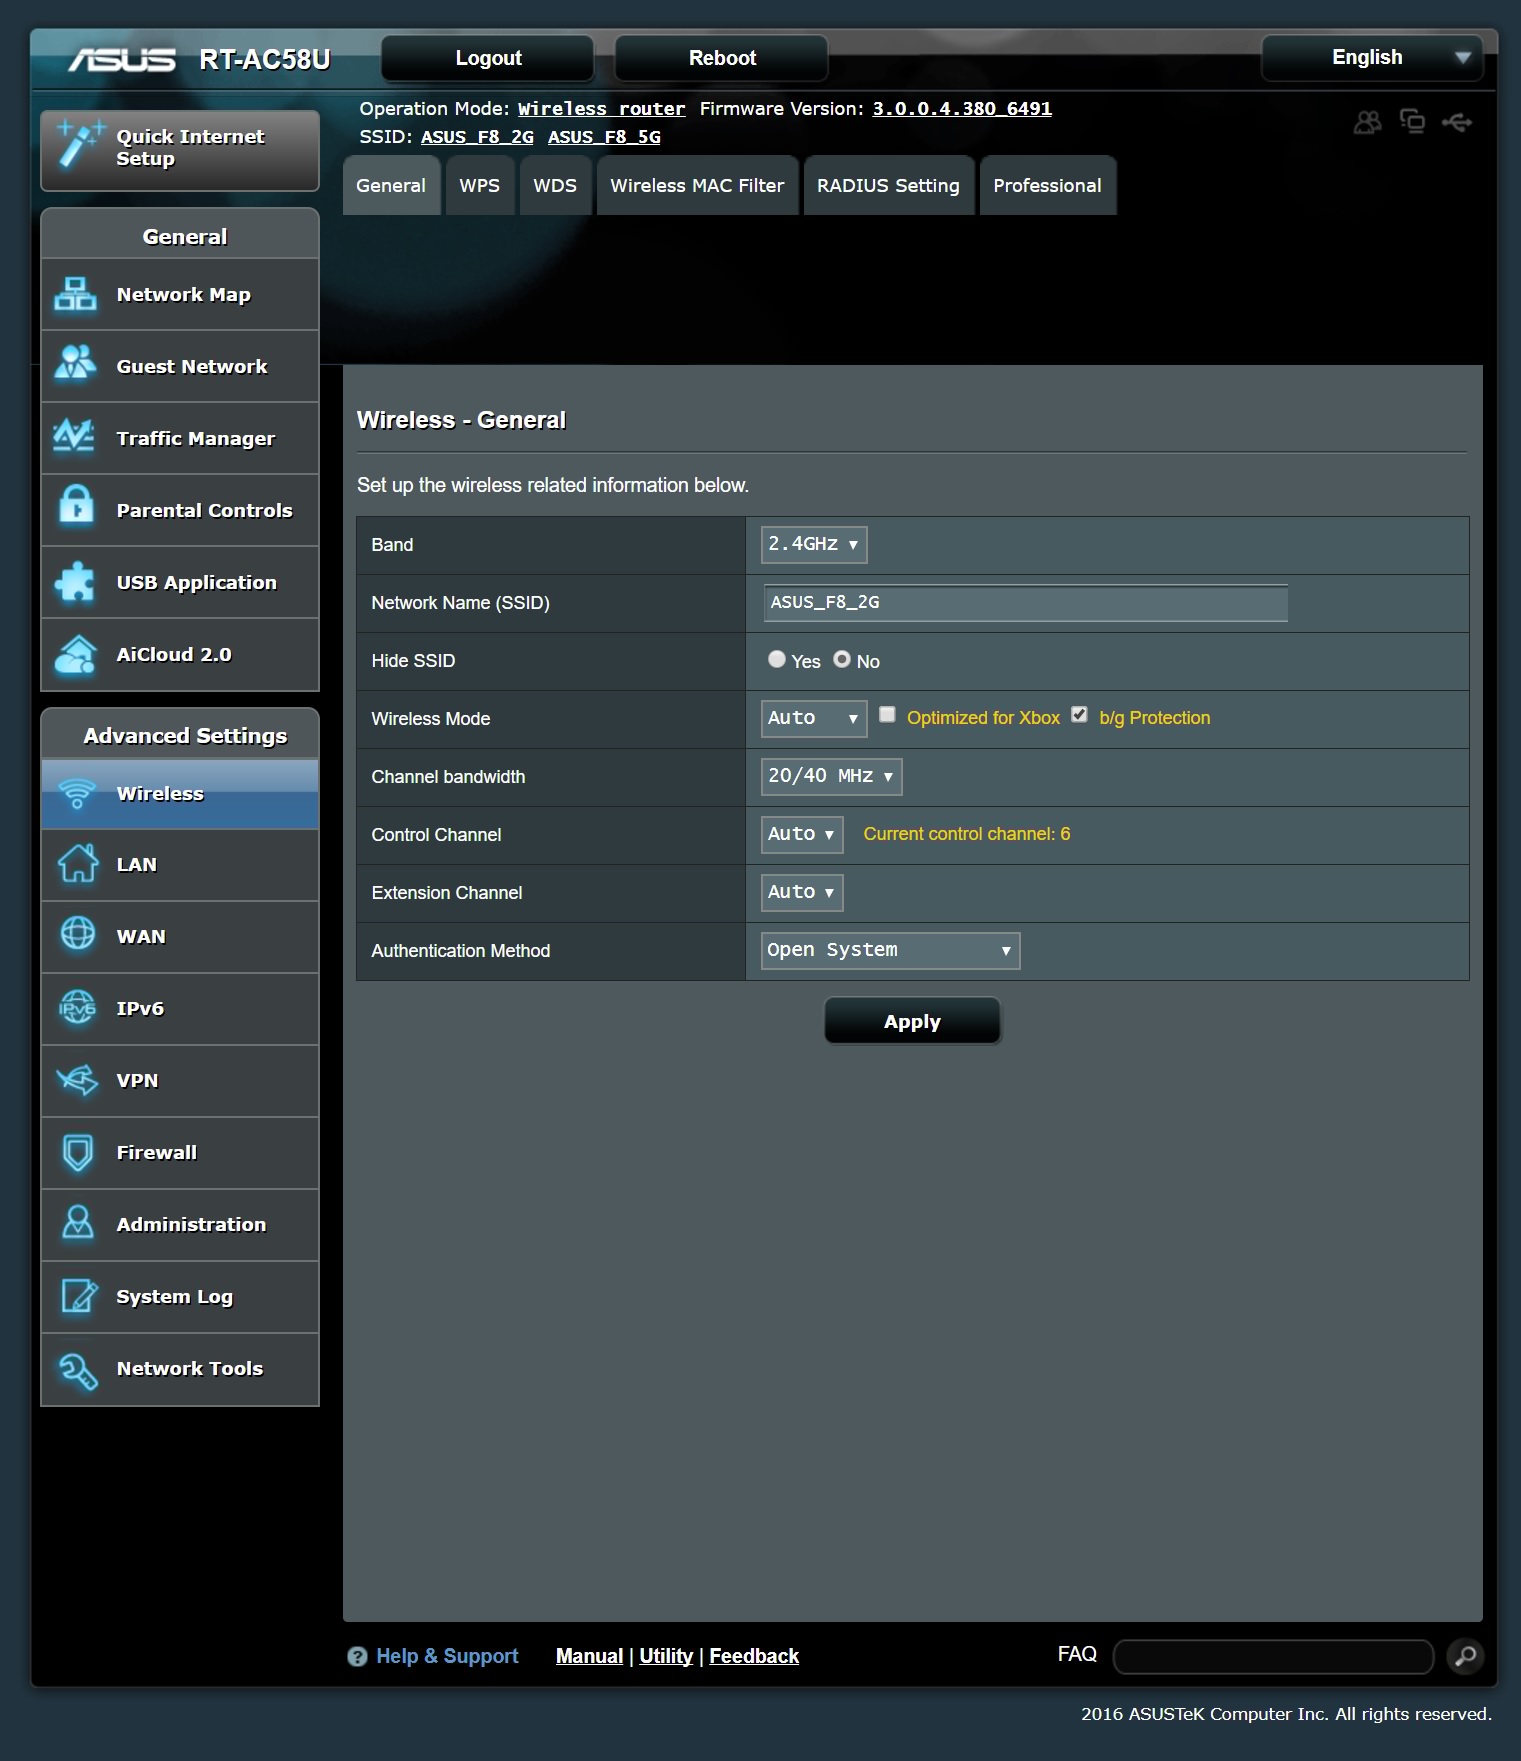Open the Administration menu item
This screenshot has height=1761, width=1521.
click(x=180, y=1224)
